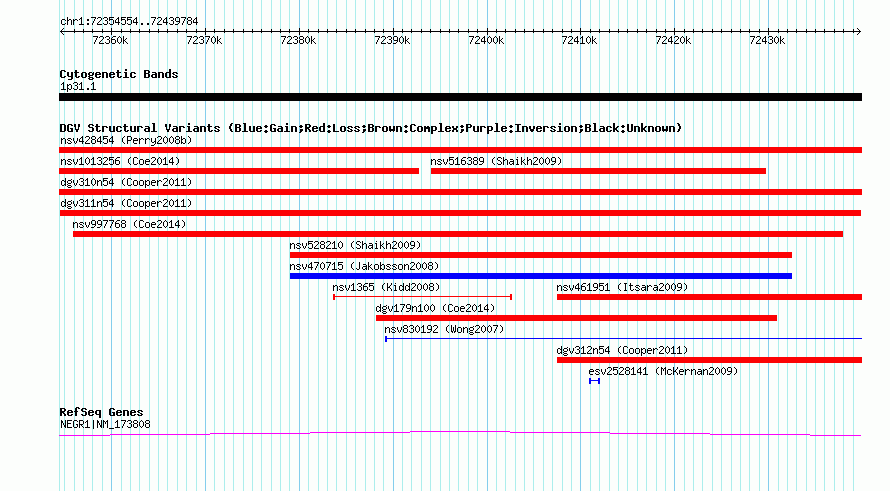The image size is (890, 491).
Task: Open the nsv997768 (Coe2014) label
Action: tap(129, 224)
